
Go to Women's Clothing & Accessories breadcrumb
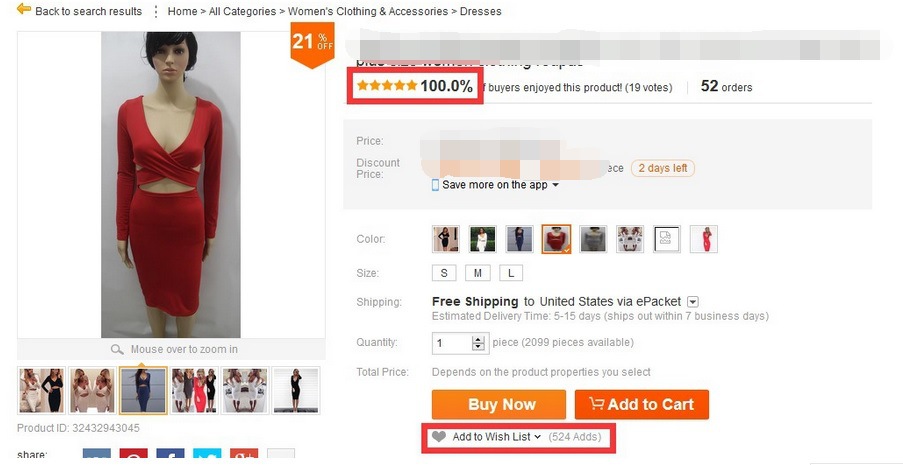pos(367,12)
